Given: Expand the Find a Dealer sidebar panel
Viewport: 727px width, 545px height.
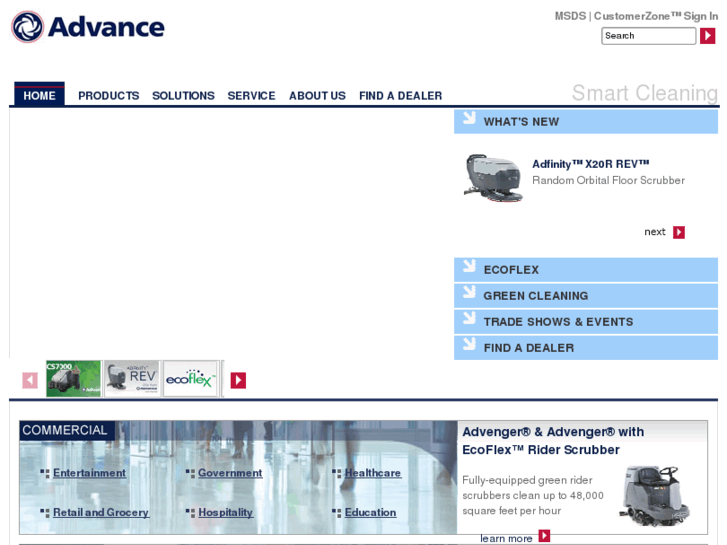Looking at the screenshot, I should click(586, 347).
